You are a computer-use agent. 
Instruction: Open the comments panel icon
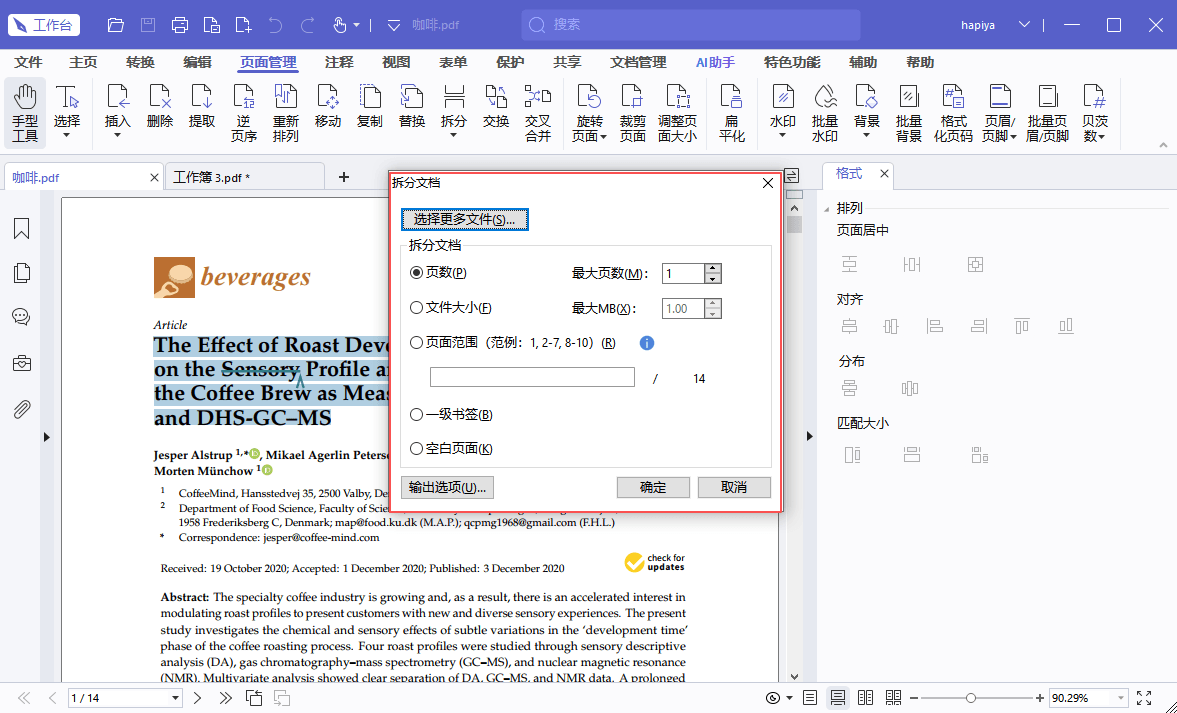[x=22, y=317]
